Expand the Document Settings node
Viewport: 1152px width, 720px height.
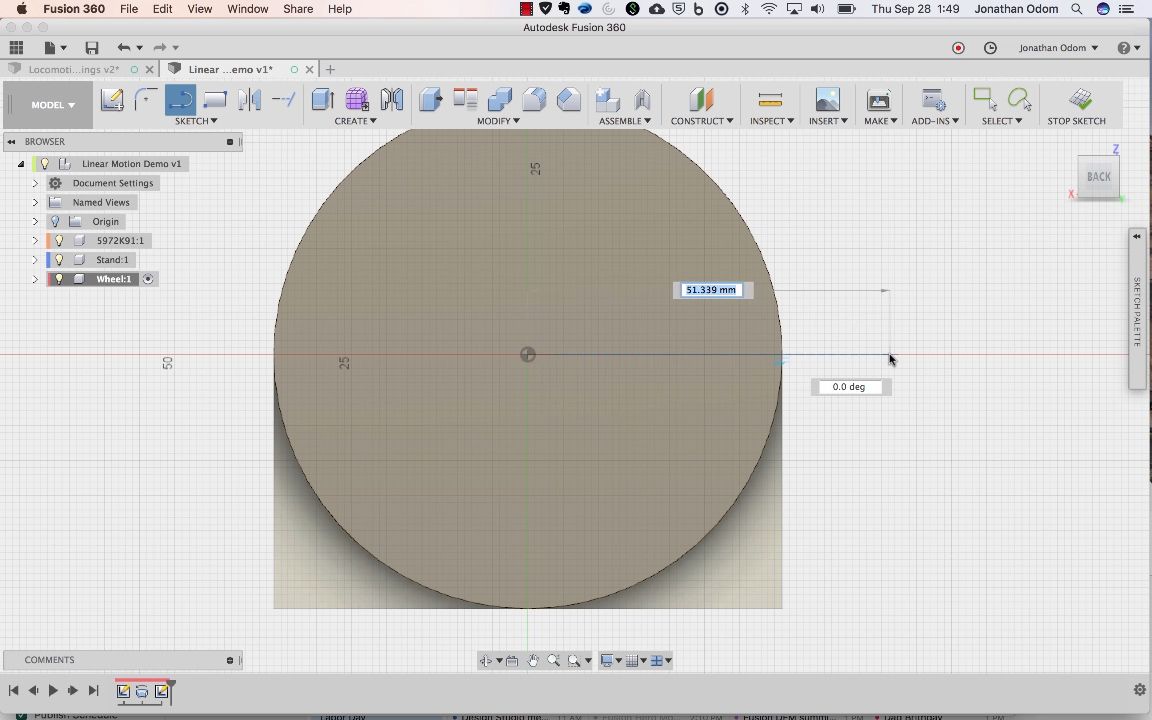(35, 184)
